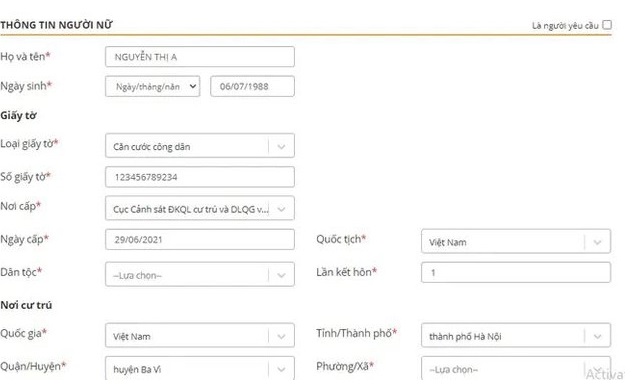Tick the 'Là người yêu cầu' checkbox

click(607, 25)
